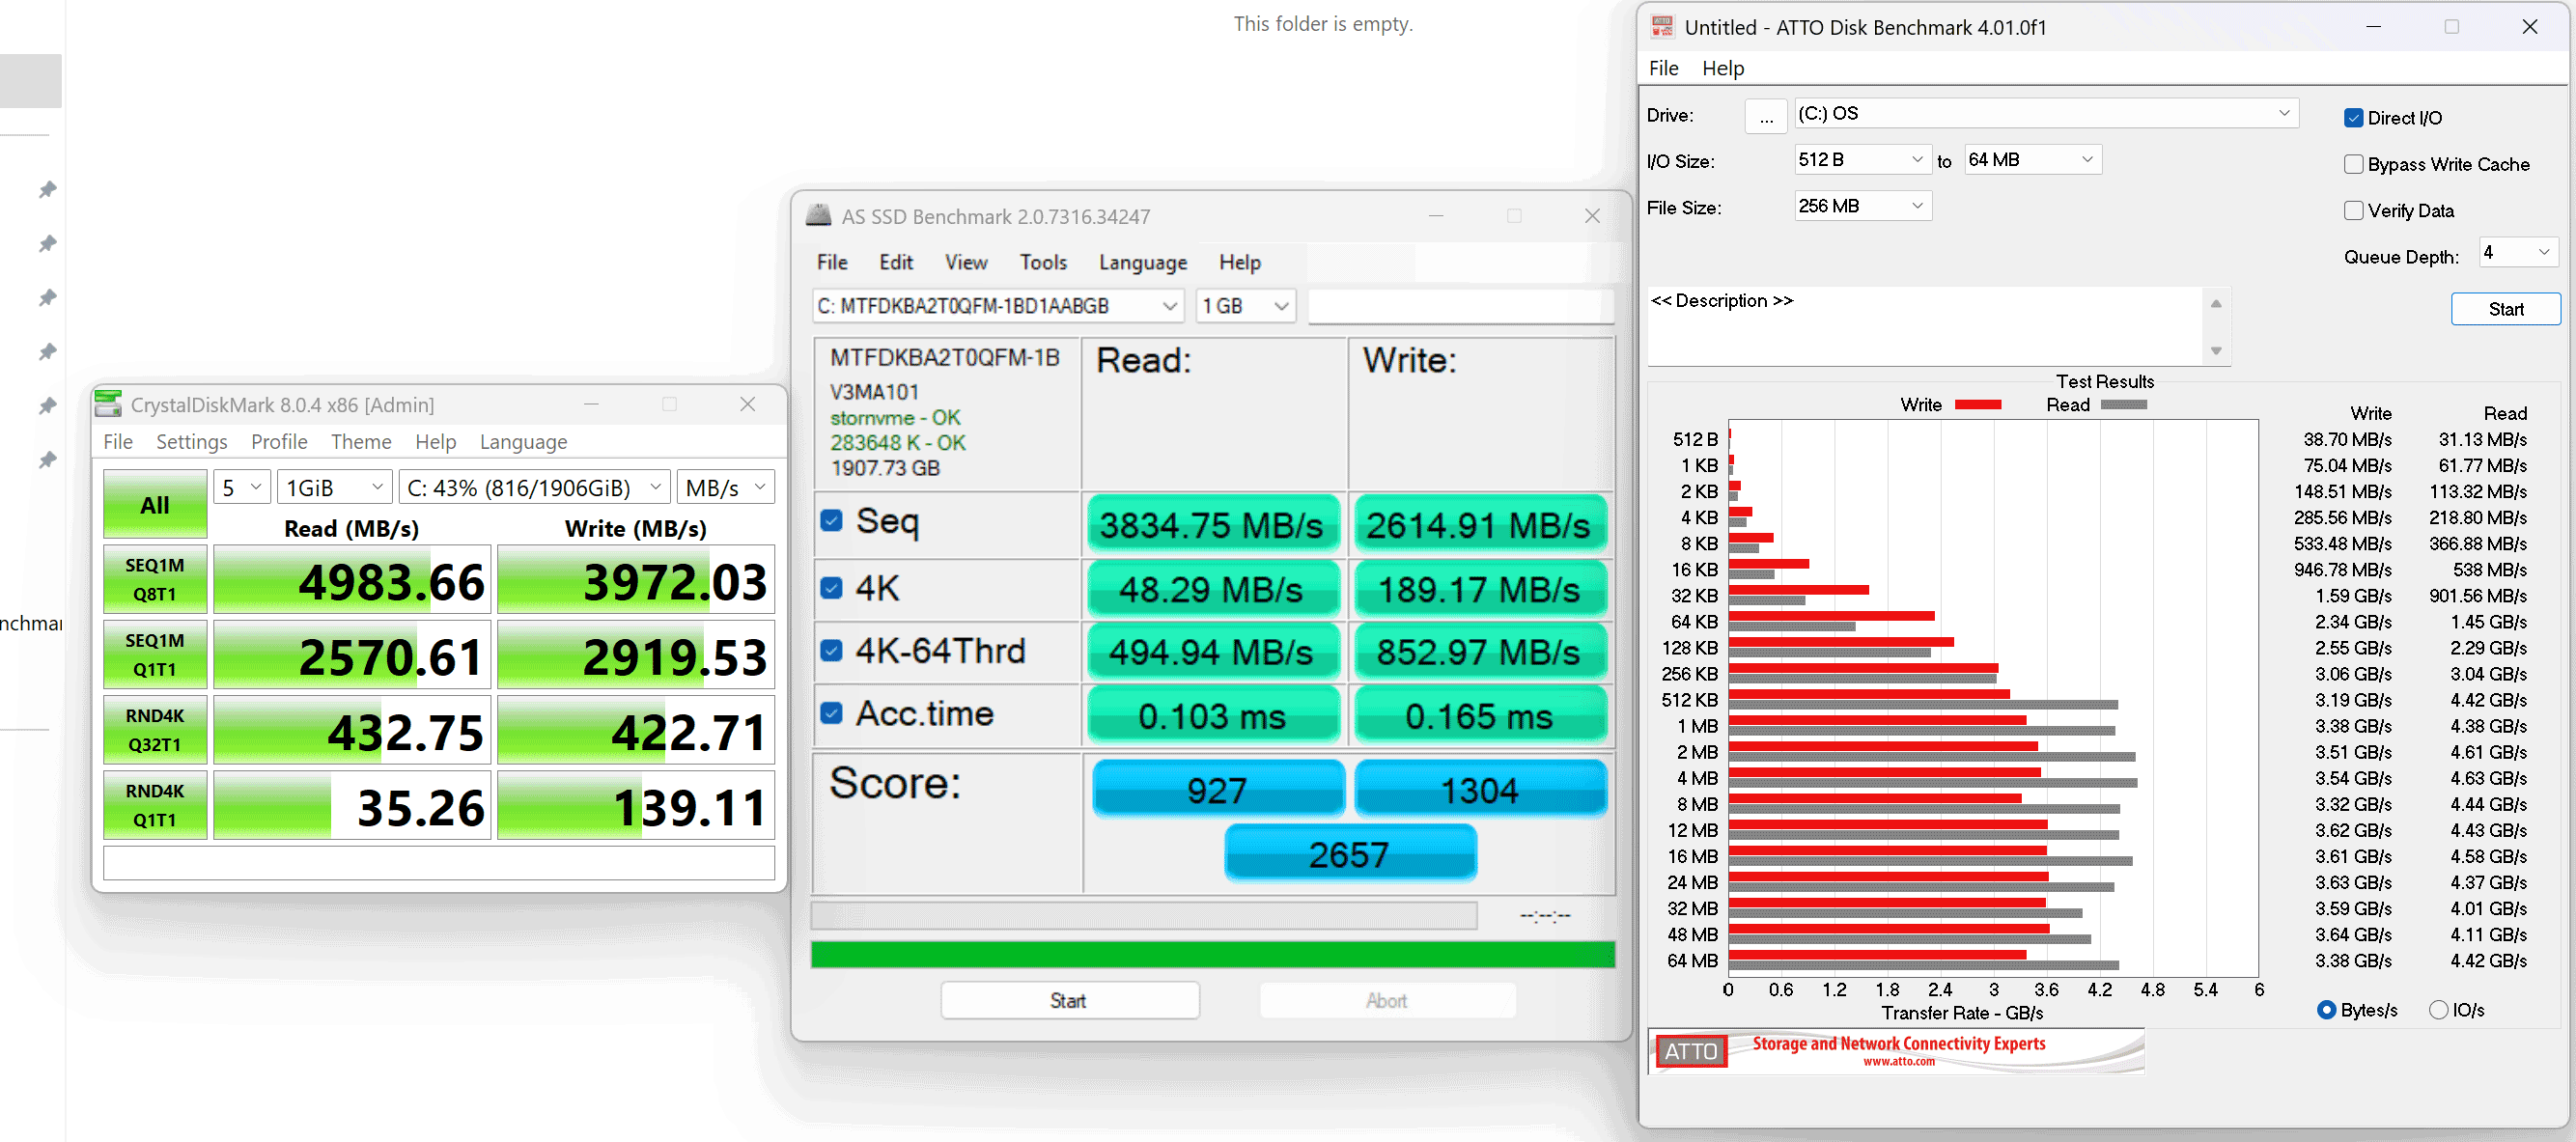Open Tools menu in AS SSD Benchmark
Viewport: 2576px width, 1142px height.
(x=1042, y=262)
